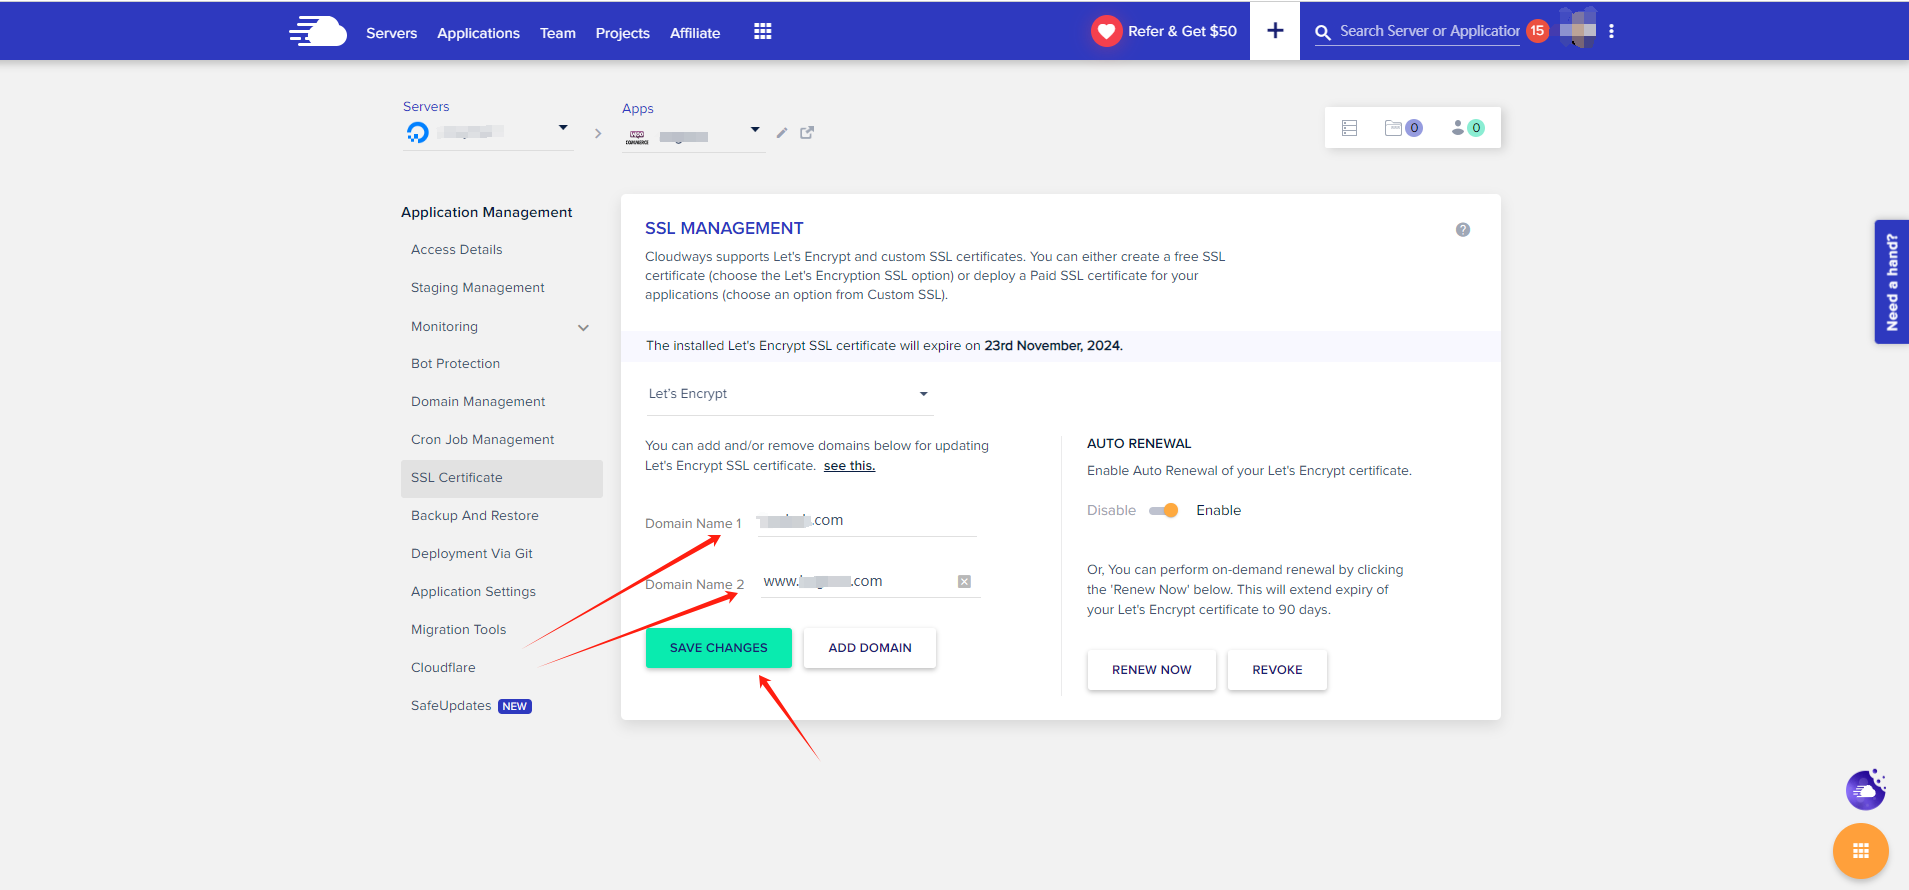Open the notifications badge showing 15
1909x890 pixels.
1537,31
